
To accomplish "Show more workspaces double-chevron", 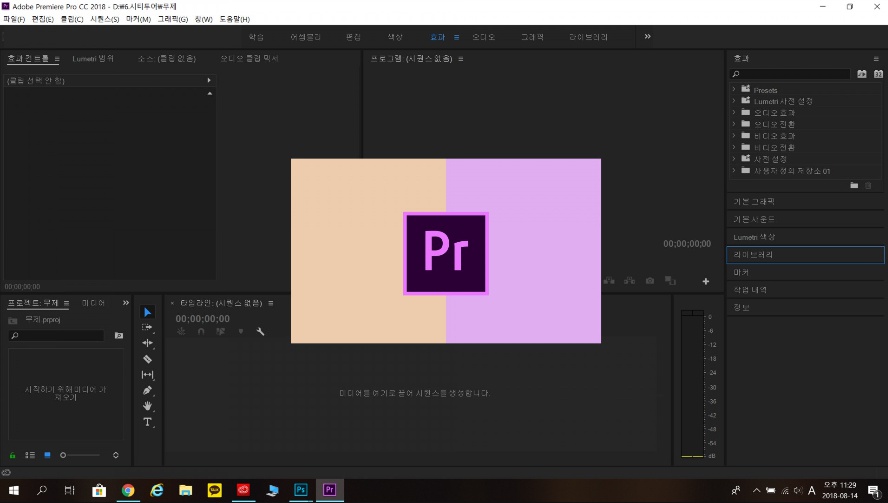I will (647, 37).
